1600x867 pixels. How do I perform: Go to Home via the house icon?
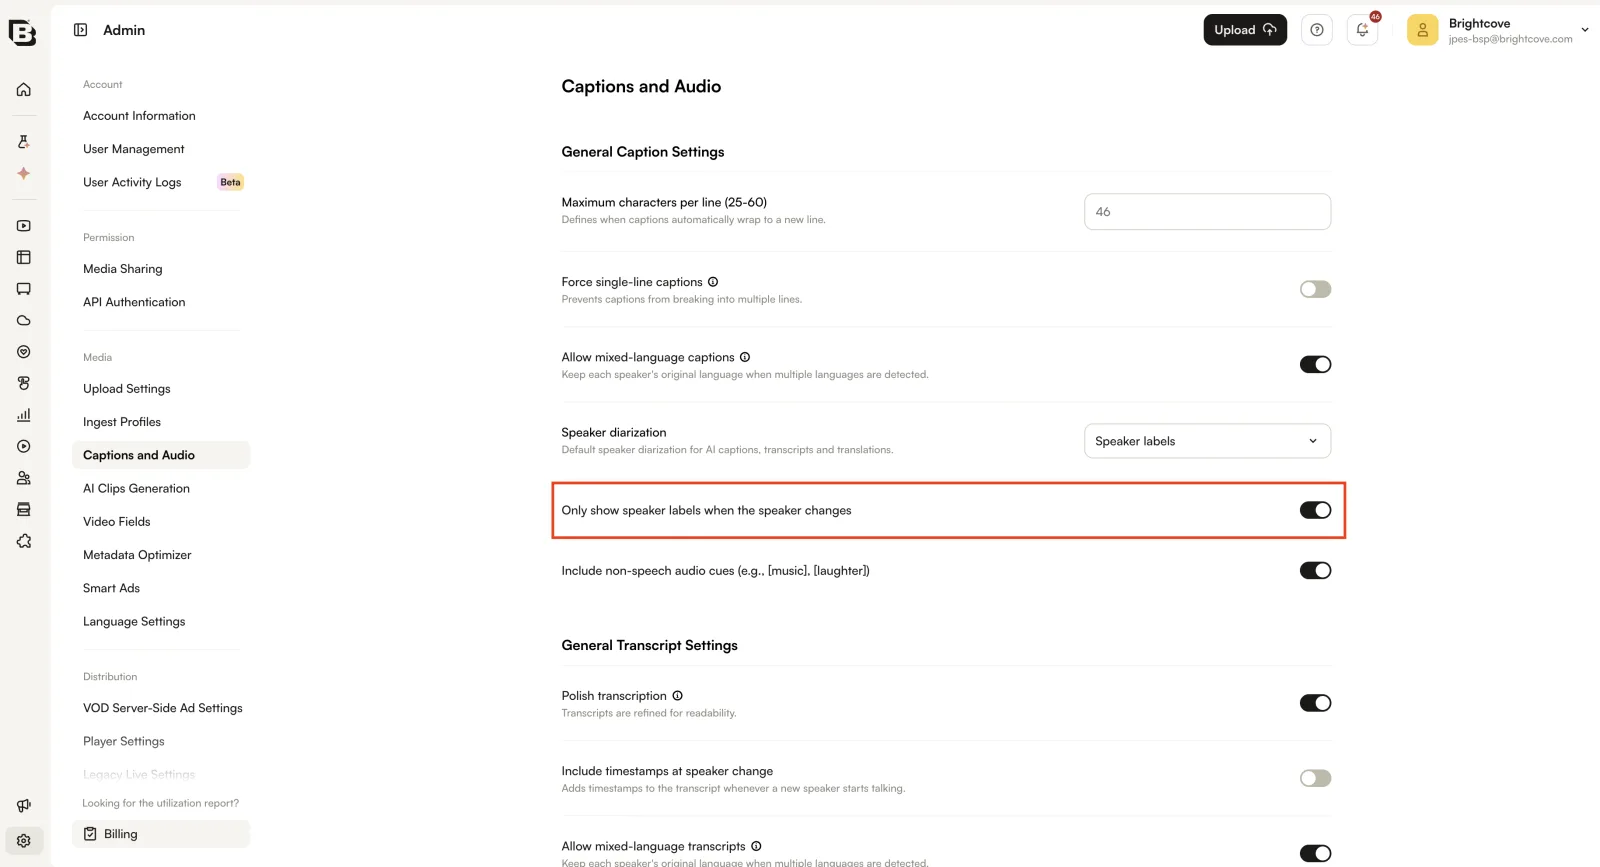coord(24,90)
